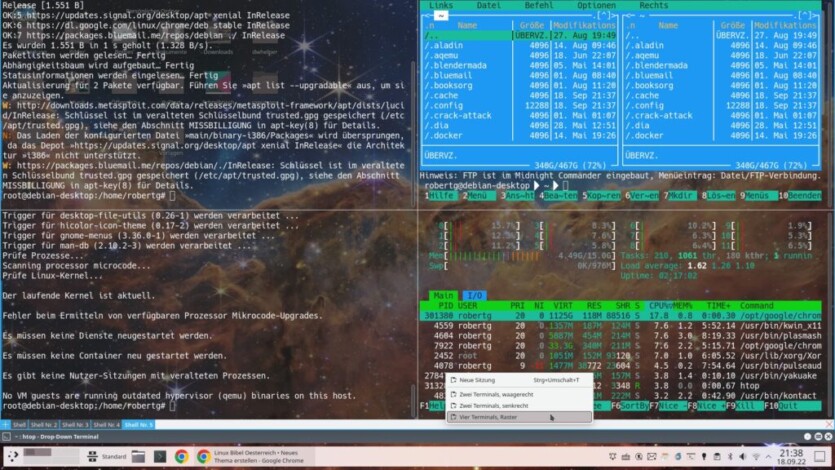Open a new Yakuake tab with the plus icon
The width and height of the screenshot is (835, 470).
5,425
